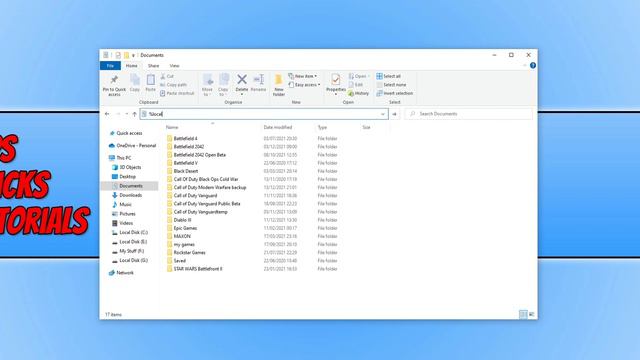Open the Easy access dropdown
The image size is (640, 360).
click(304, 85)
